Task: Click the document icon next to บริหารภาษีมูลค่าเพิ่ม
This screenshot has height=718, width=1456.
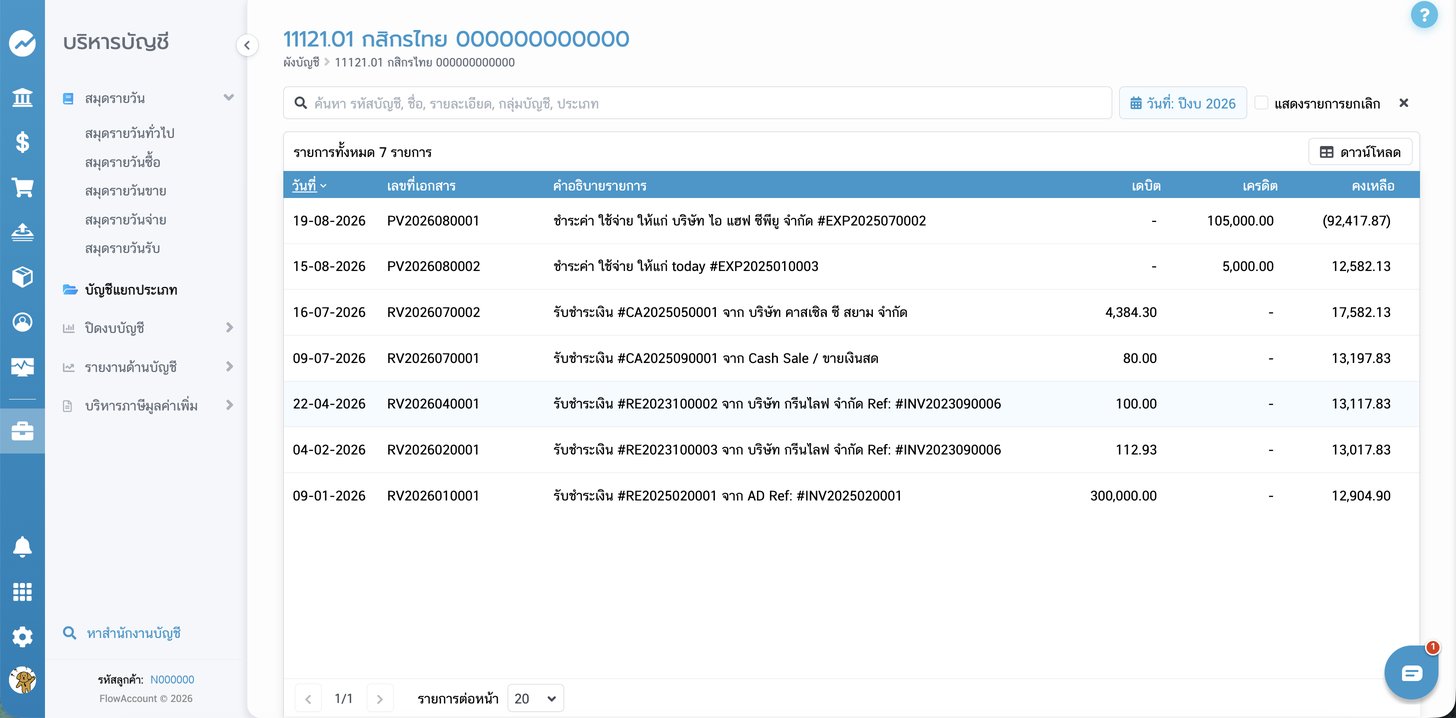Action: click(68, 406)
